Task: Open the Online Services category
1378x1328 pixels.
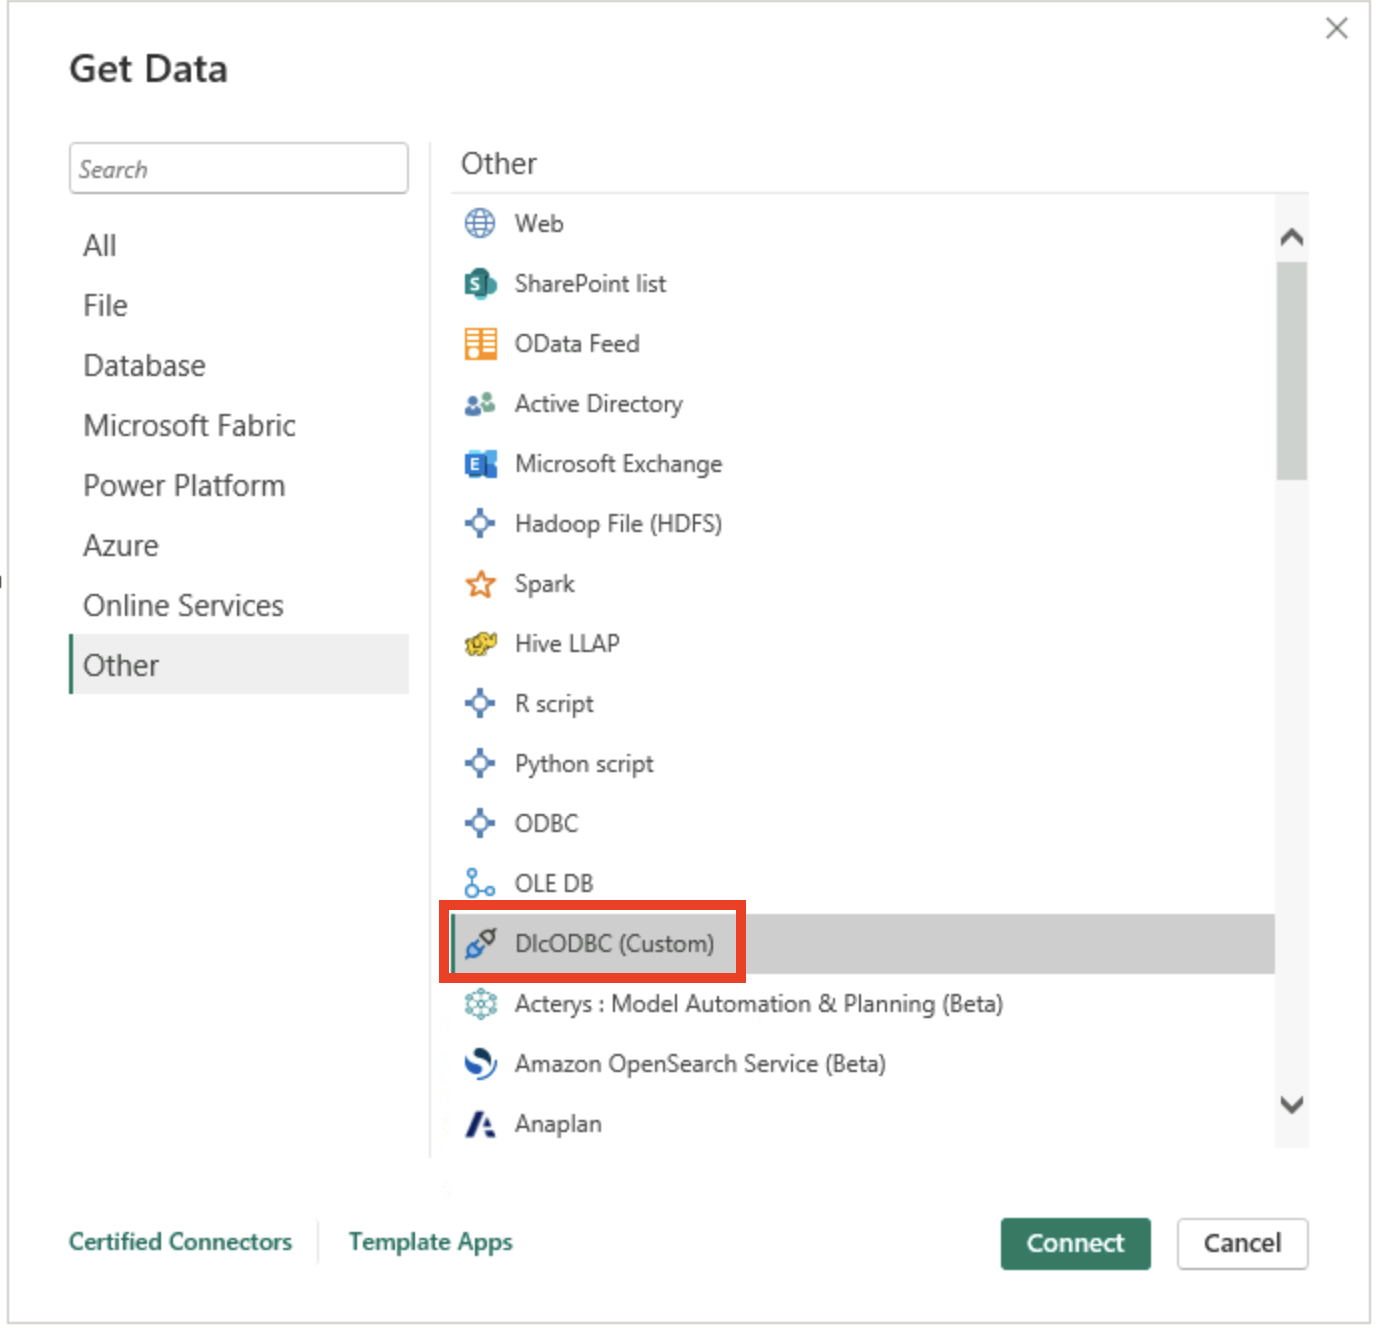Action: tap(183, 606)
